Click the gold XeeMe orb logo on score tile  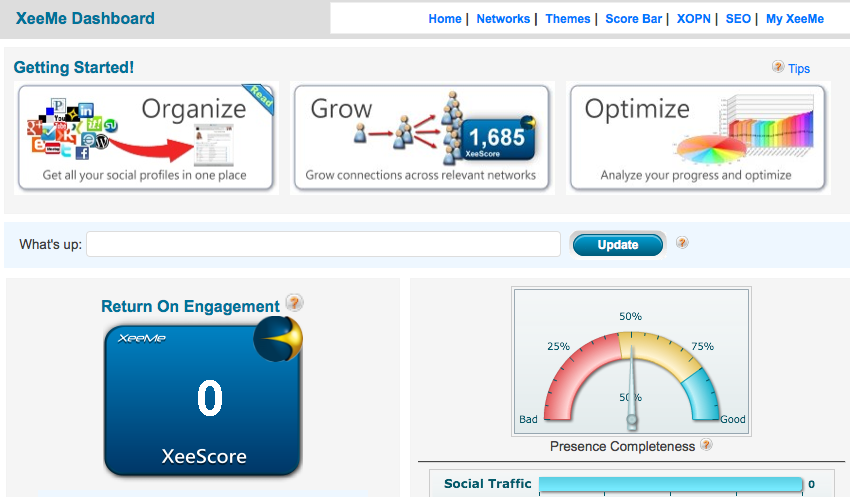point(278,339)
